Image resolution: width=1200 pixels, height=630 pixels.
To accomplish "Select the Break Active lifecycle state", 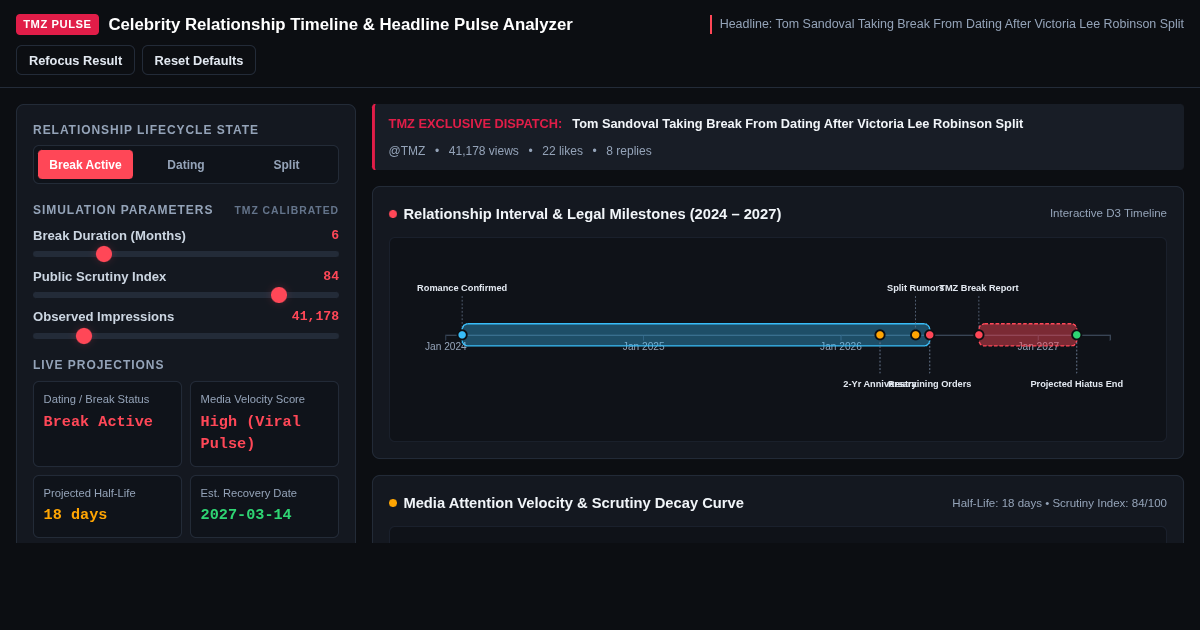I will (85, 165).
